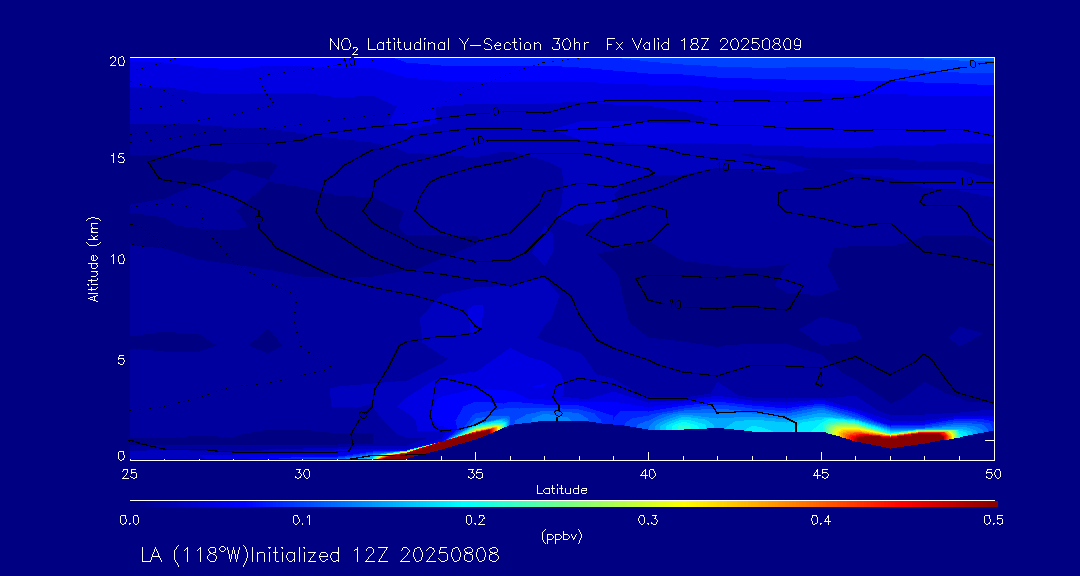The height and width of the screenshot is (576, 1080).
Task: Click the "Latitude" x-axis label
Action: pos(561,490)
